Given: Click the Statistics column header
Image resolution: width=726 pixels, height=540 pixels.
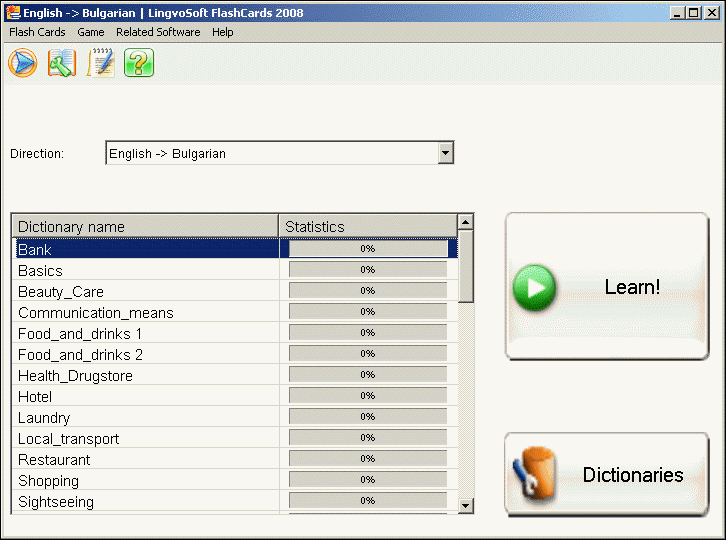Looking at the screenshot, I should tap(368, 226).
